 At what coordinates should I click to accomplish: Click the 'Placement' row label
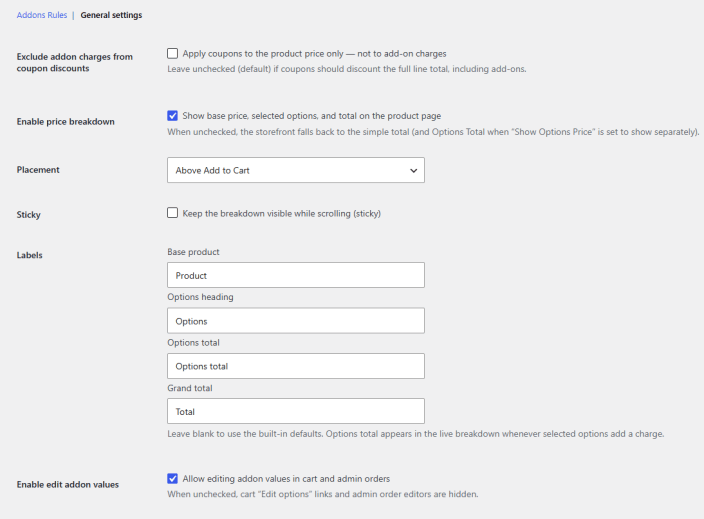coord(38,170)
